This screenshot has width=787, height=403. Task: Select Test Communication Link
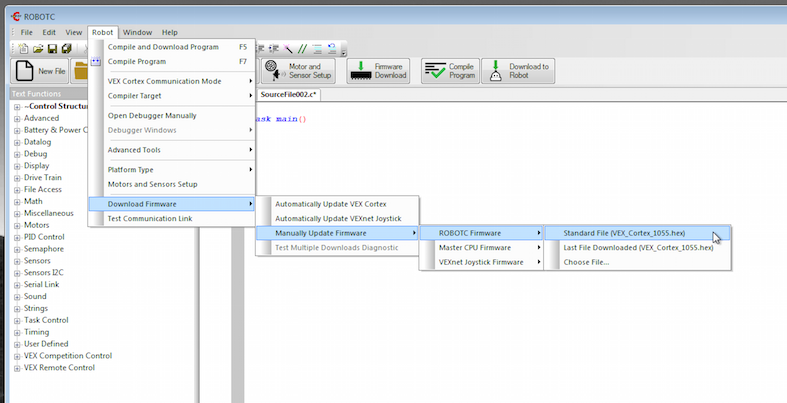[x=172, y=218]
